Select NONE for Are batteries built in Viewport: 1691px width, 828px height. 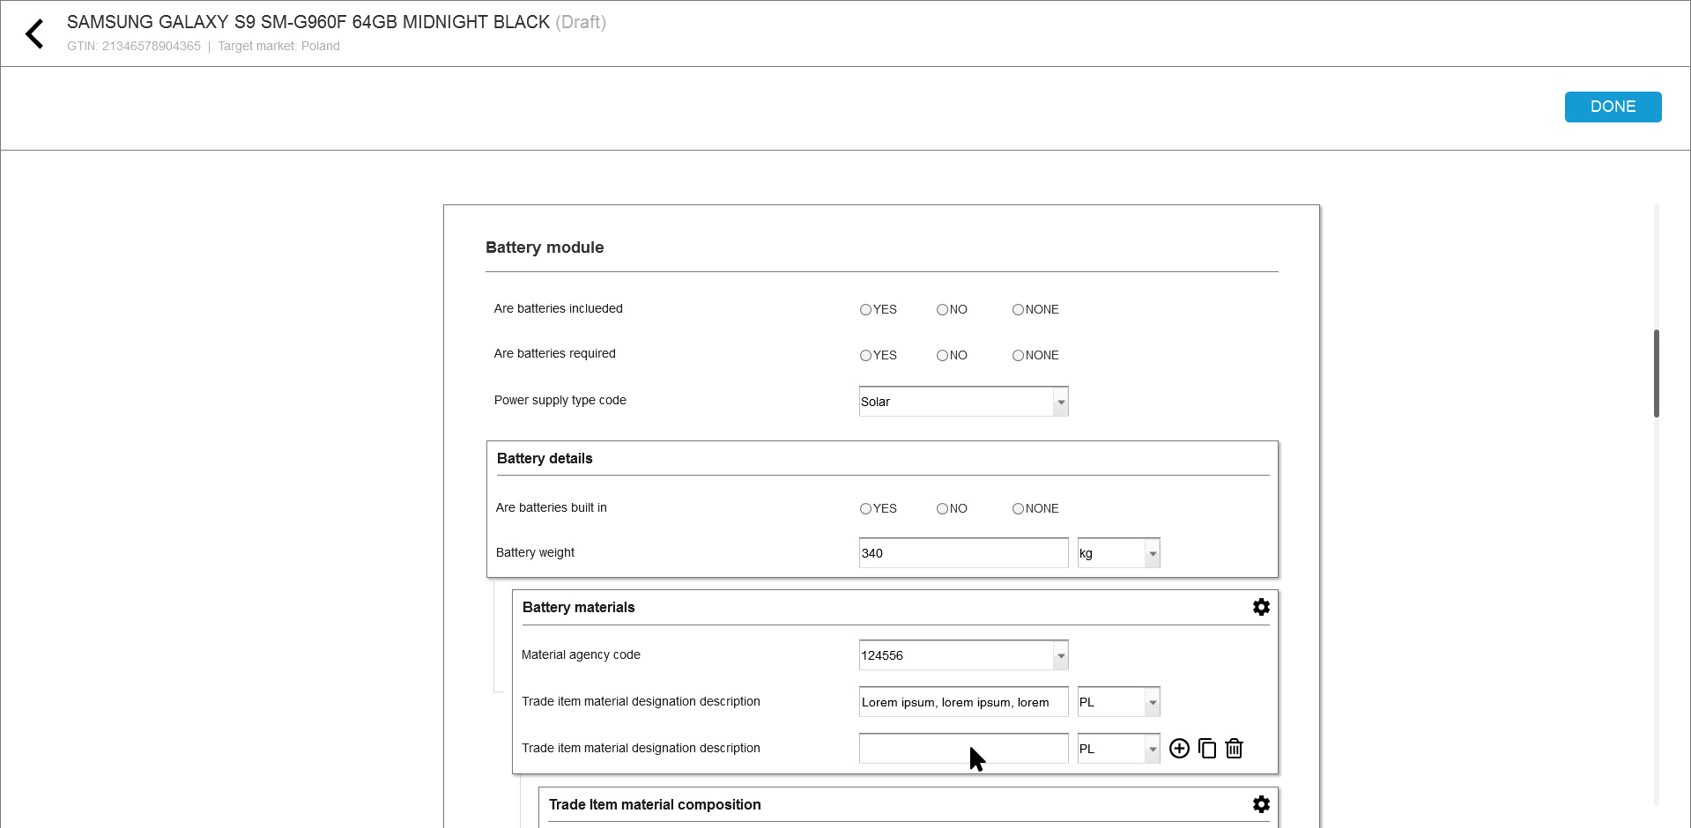pos(1018,509)
